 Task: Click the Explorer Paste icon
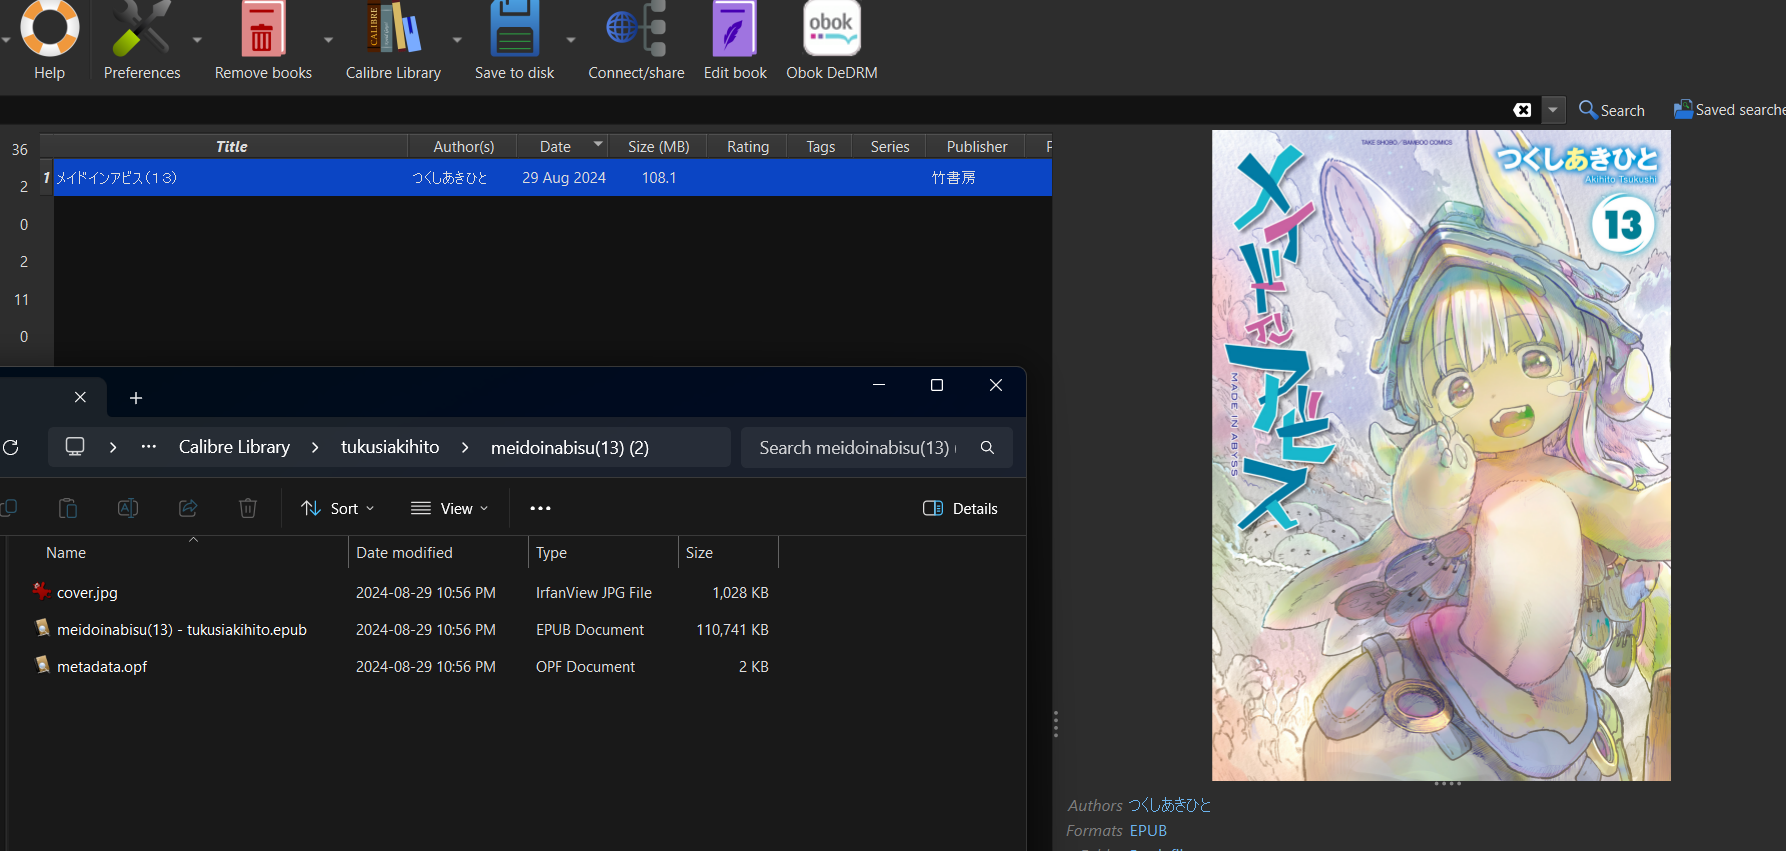point(68,508)
